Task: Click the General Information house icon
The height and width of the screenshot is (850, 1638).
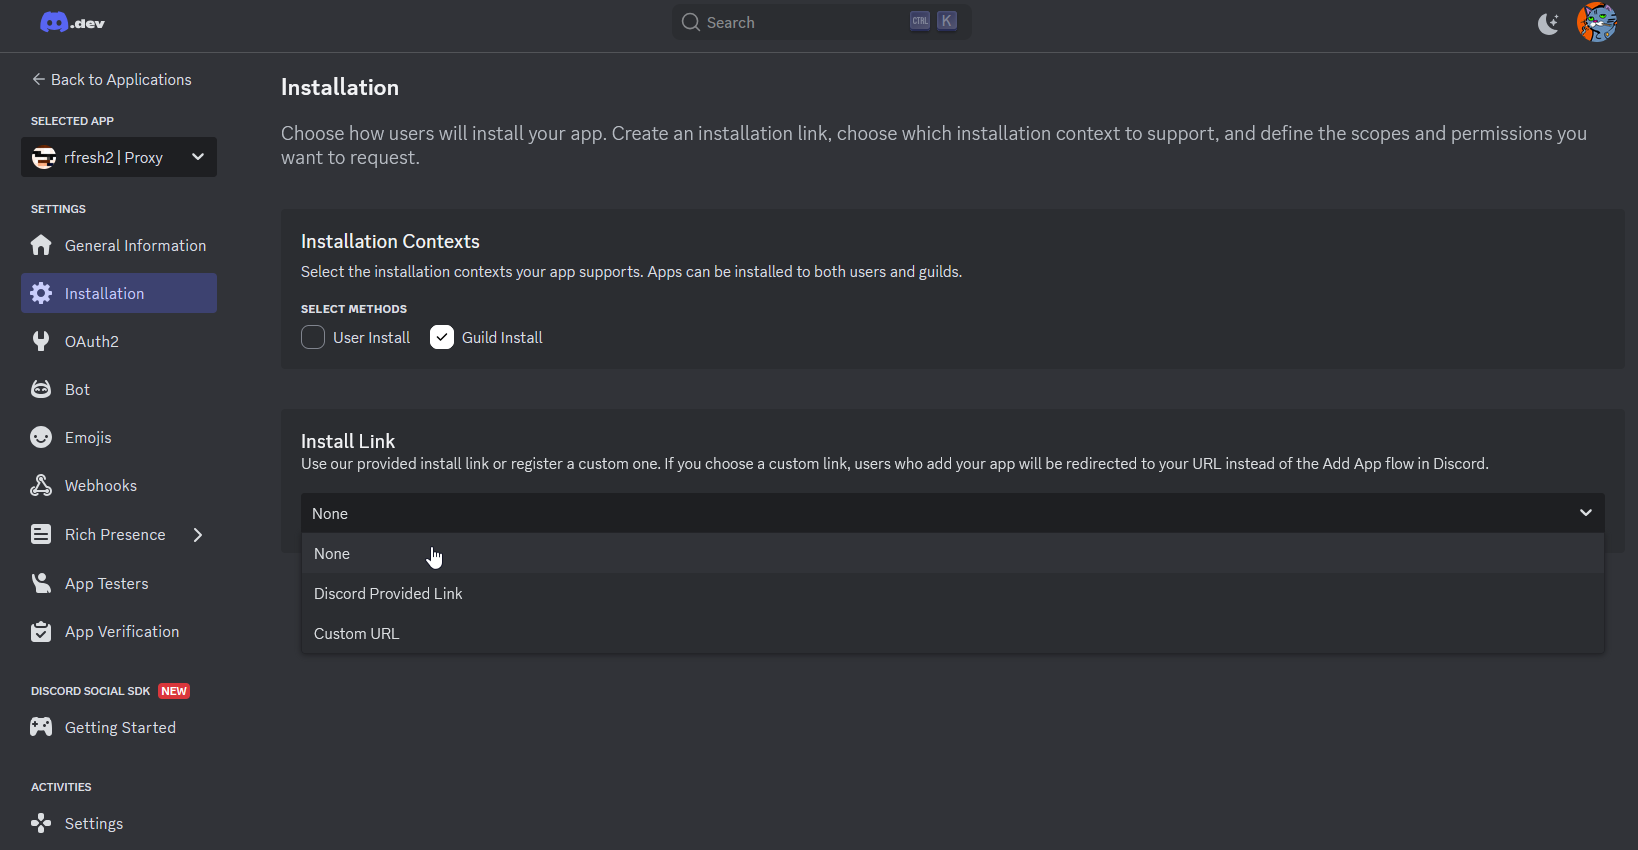Action: (41, 245)
